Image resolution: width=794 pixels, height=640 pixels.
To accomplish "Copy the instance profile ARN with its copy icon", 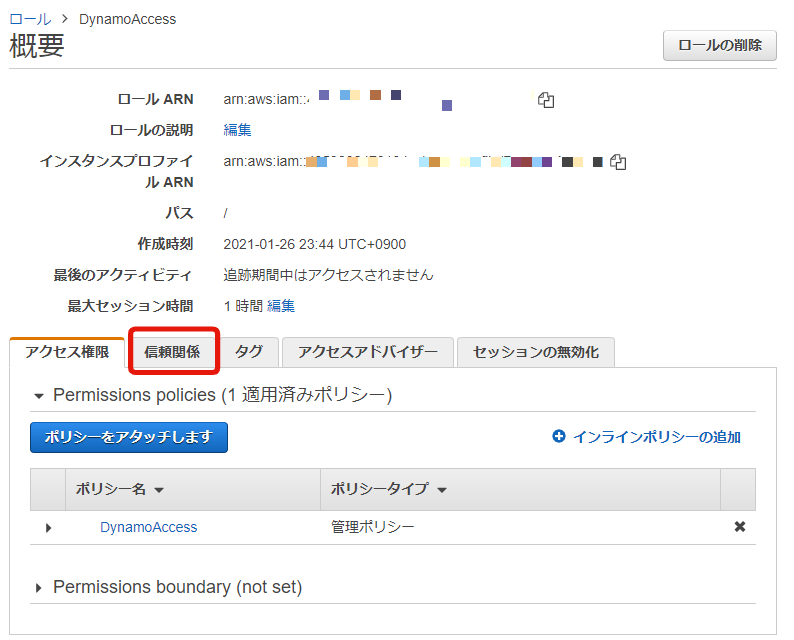I will point(618,162).
